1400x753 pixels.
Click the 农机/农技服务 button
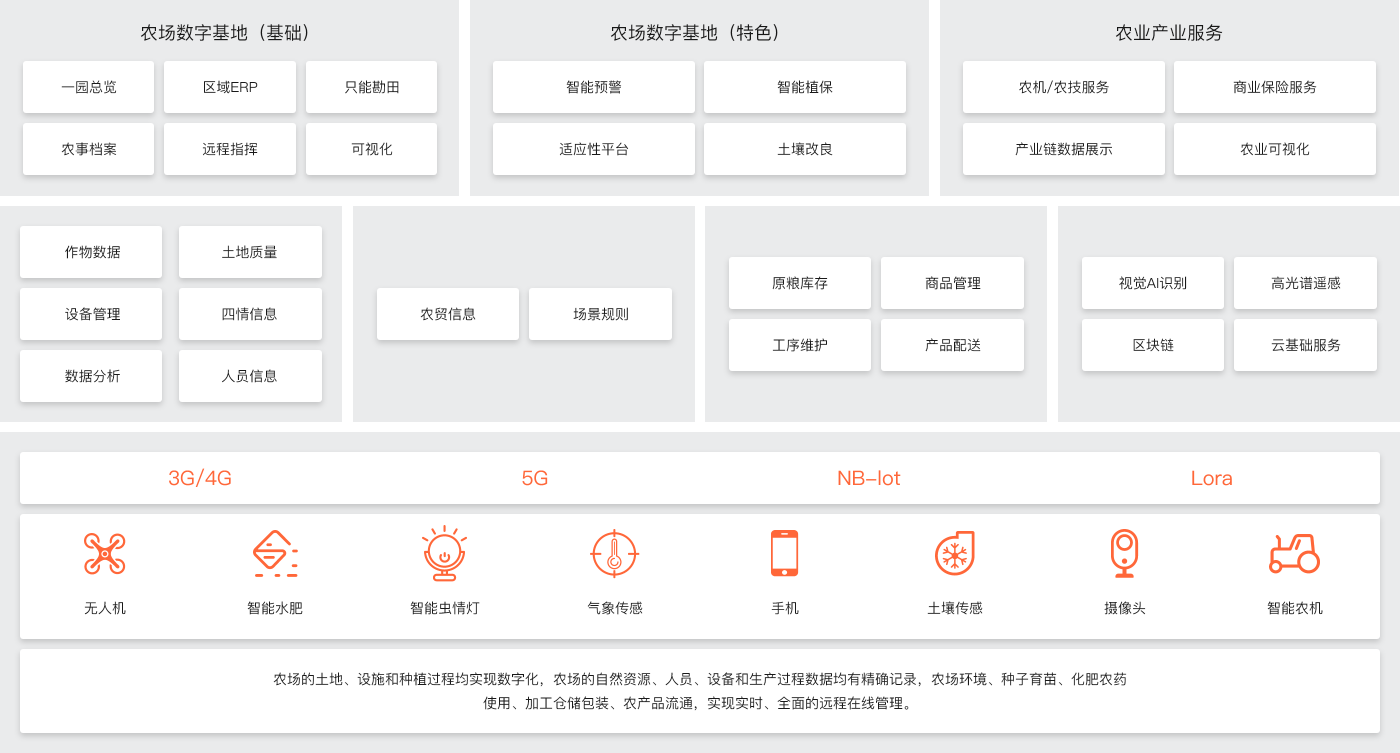click(1064, 87)
